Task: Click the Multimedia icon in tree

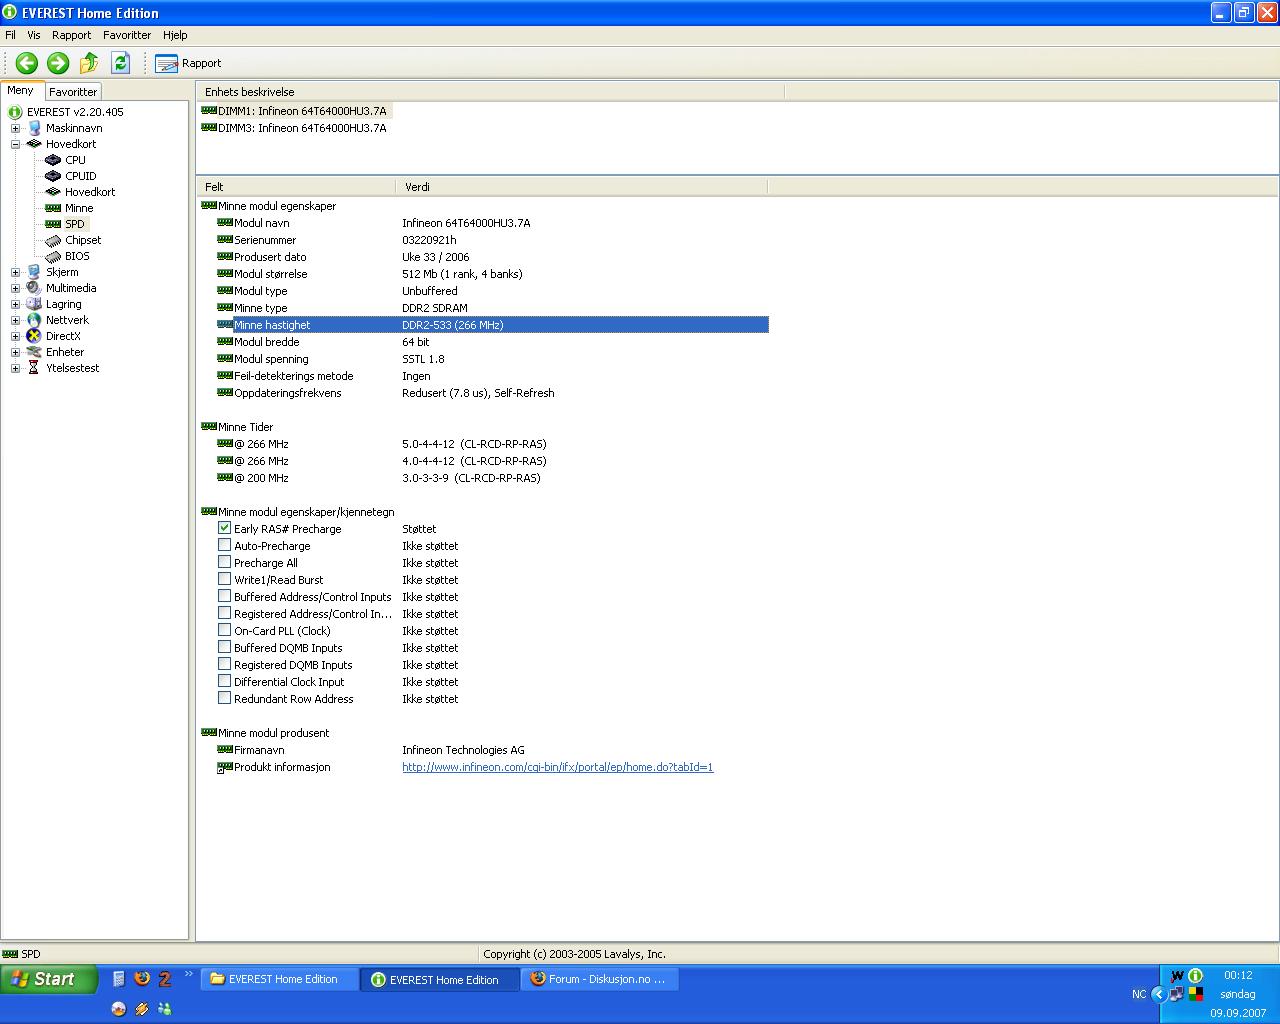Action: coord(34,288)
